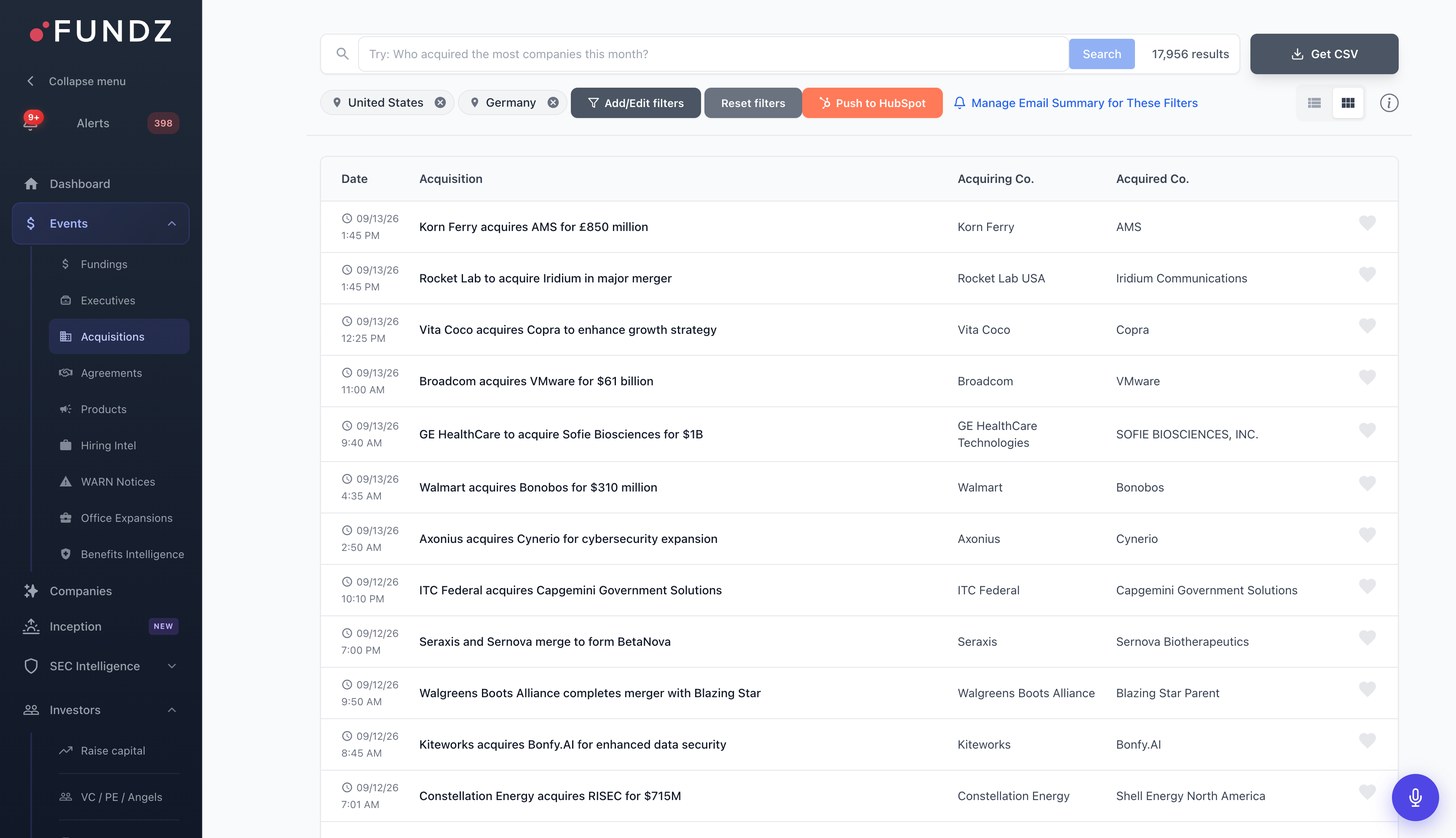The height and width of the screenshot is (838, 1456).
Task: Open Products events
Action: click(103, 409)
